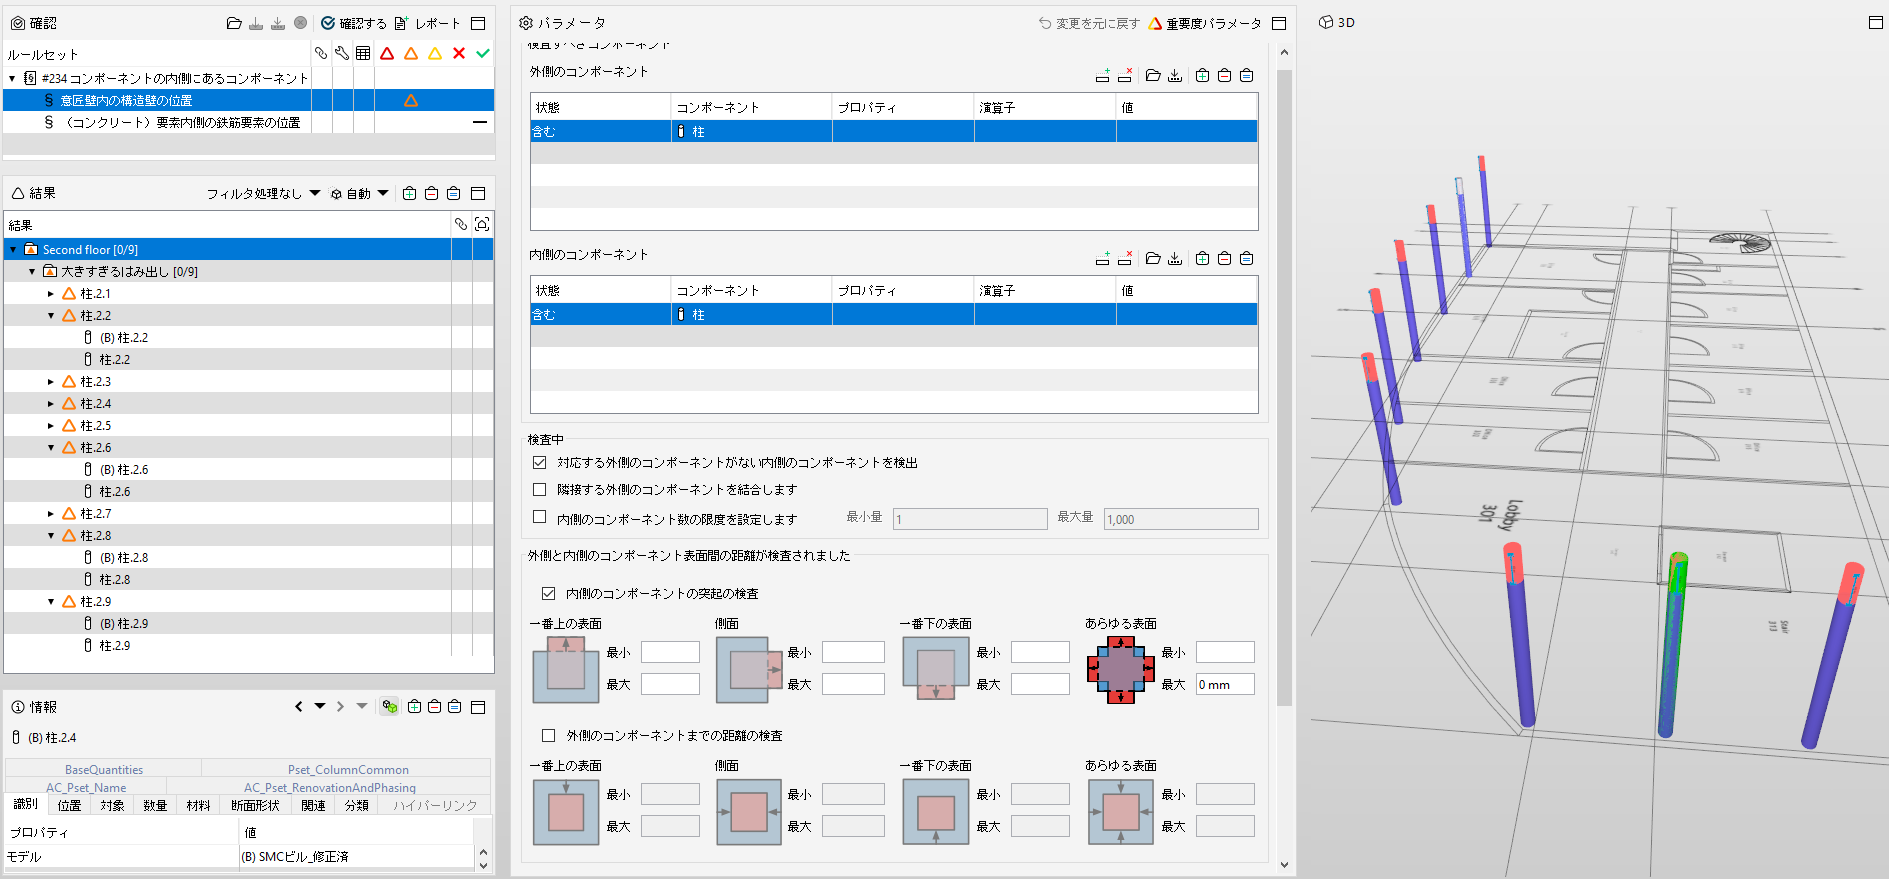Image resolution: width=1889 pixels, height=879 pixels.
Task: Collapse the Second floor [0/9] node
Action: (13, 250)
